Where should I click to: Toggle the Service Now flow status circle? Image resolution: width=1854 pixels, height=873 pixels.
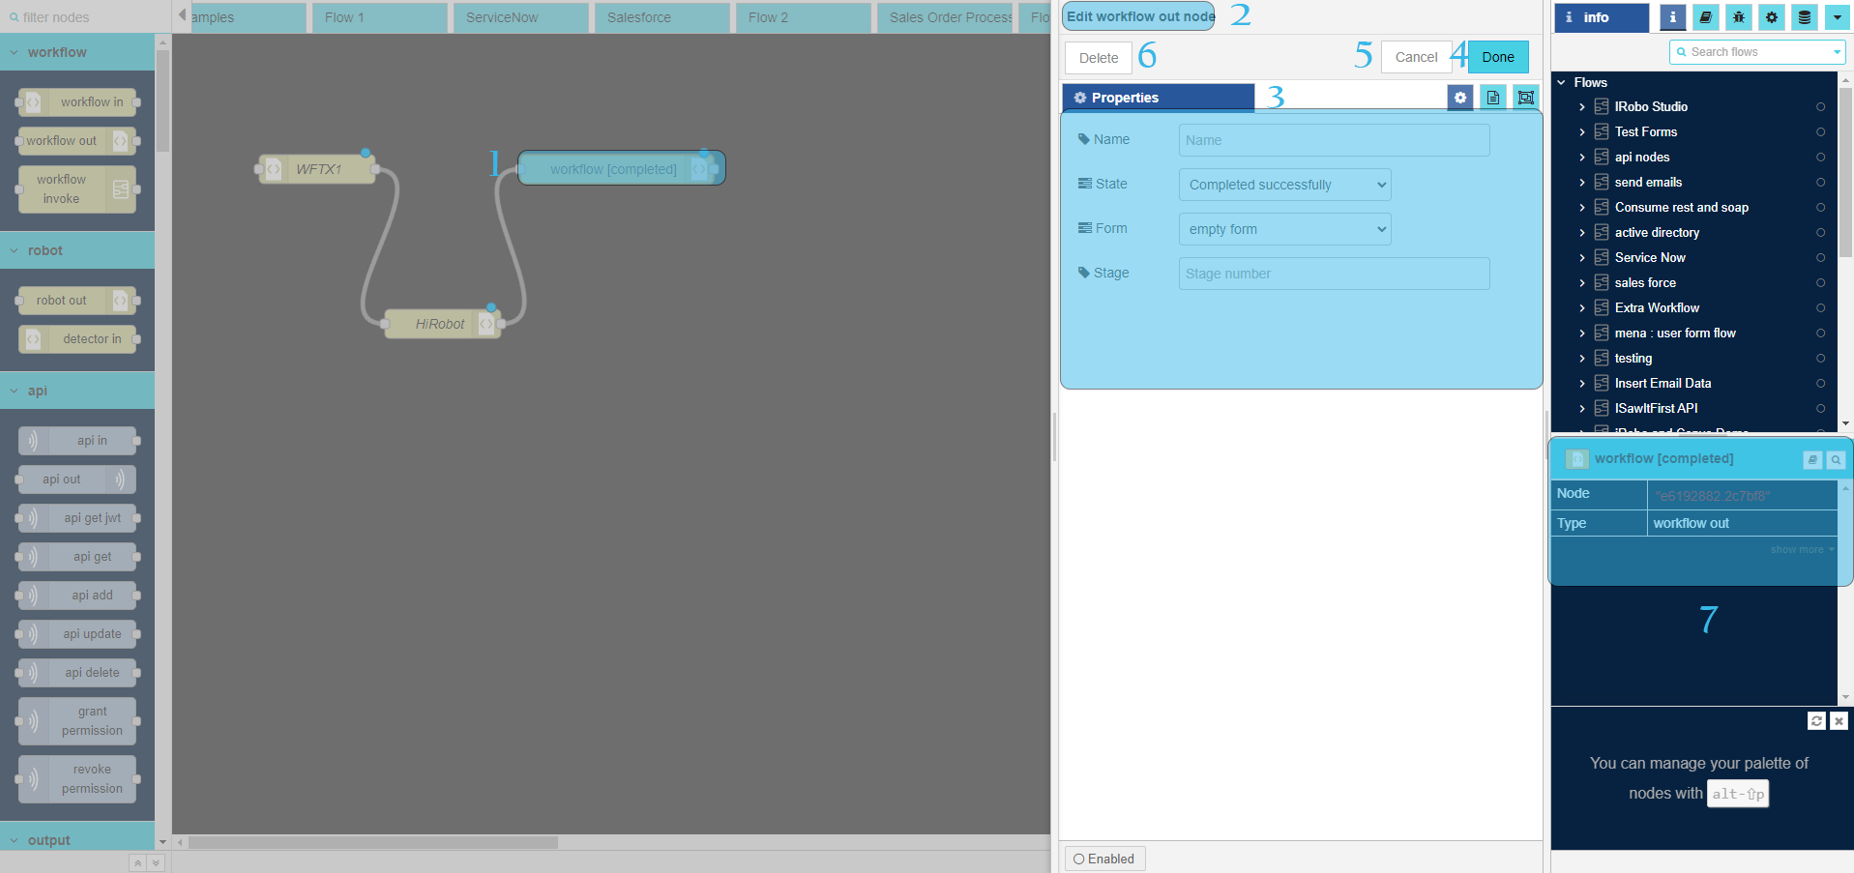click(x=1820, y=258)
